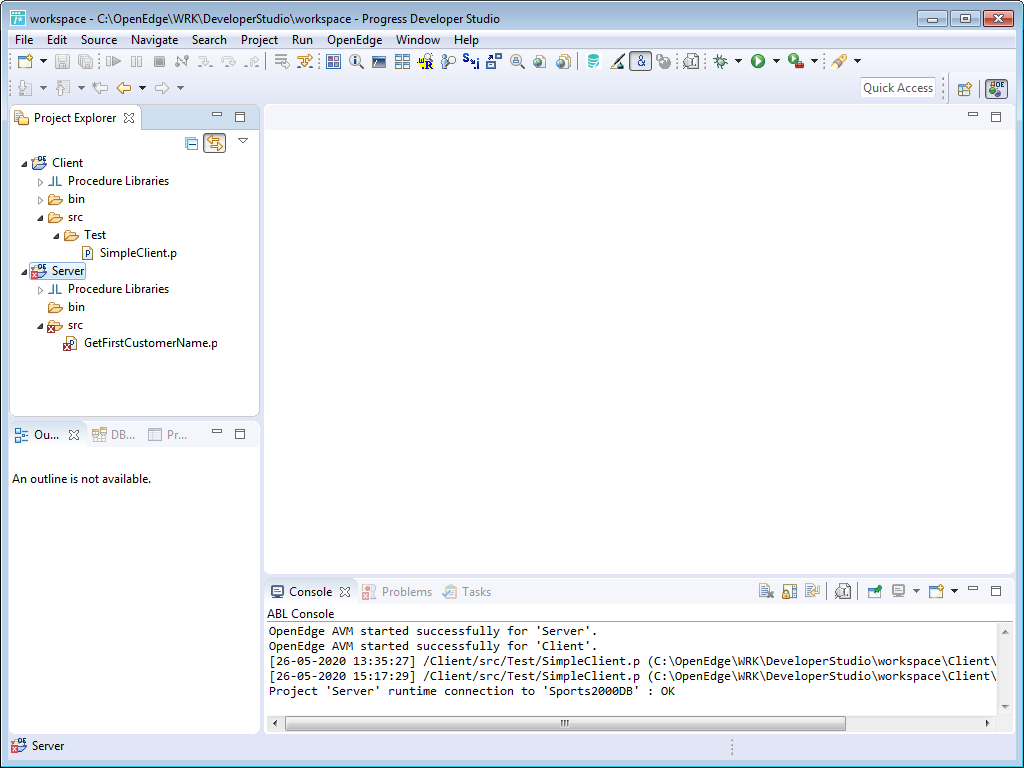
Task: Collapse the Server project node
Action: click(x=24, y=272)
